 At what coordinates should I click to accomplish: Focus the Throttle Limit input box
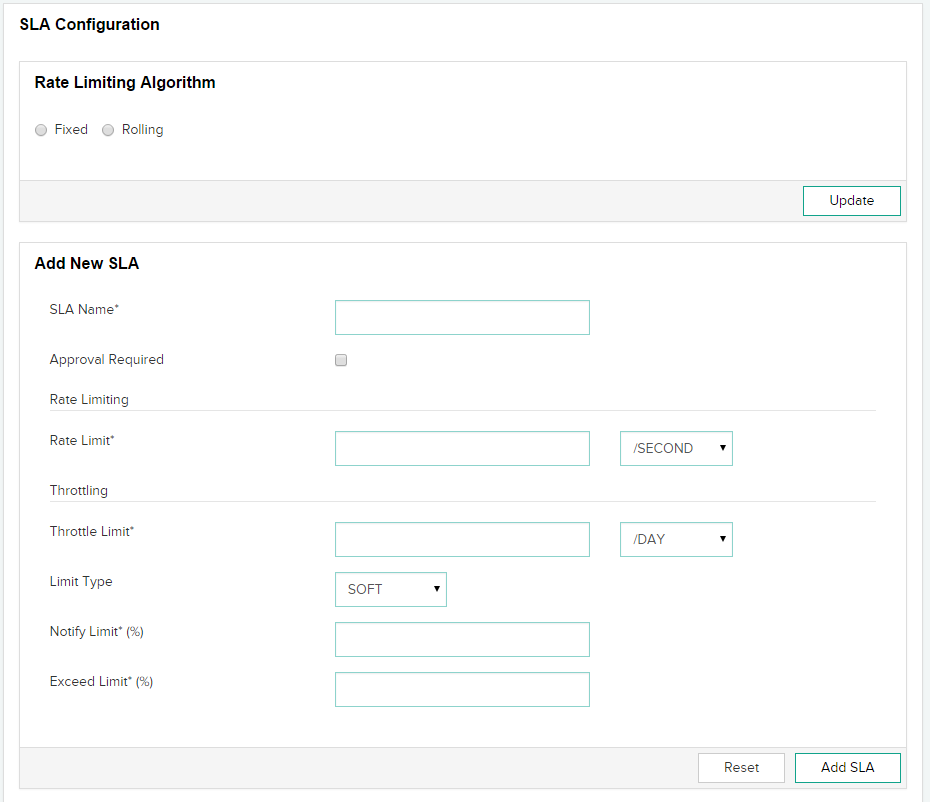[462, 539]
